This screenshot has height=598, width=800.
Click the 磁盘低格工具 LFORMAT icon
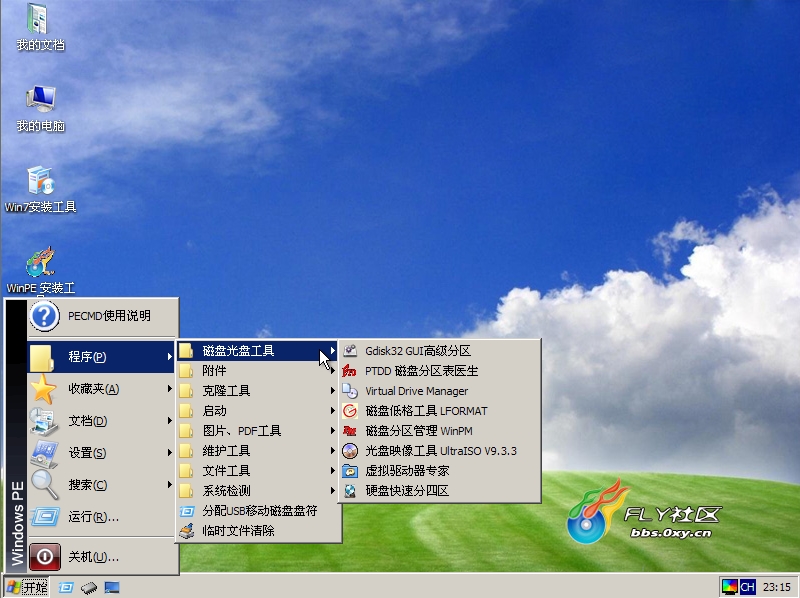(350, 411)
